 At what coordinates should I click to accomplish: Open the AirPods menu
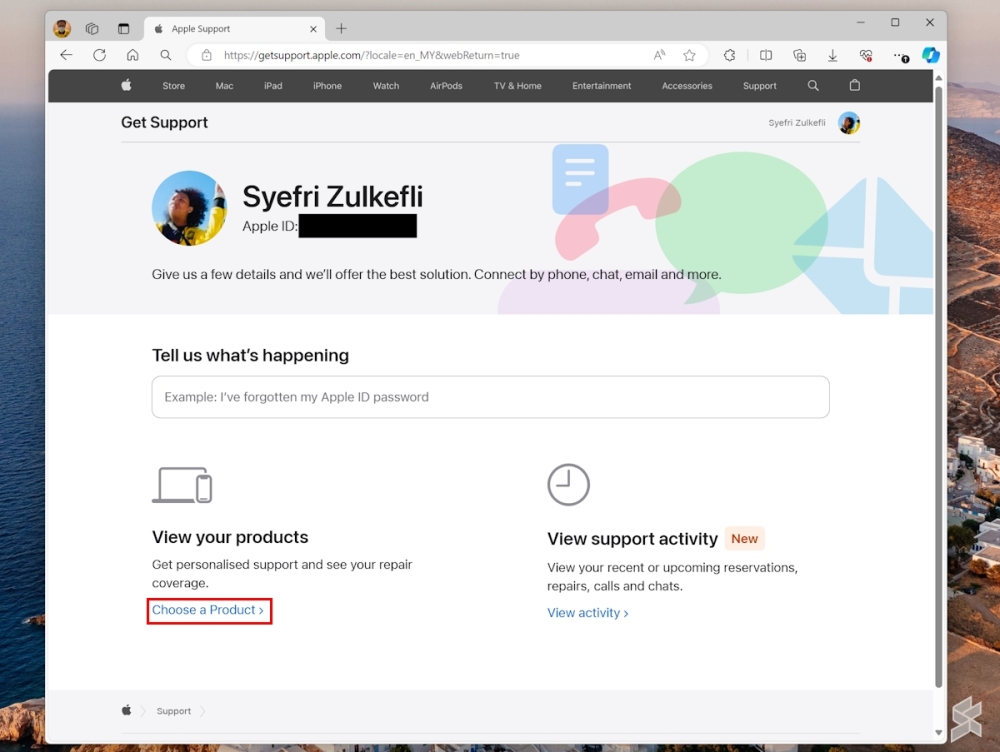446,85
